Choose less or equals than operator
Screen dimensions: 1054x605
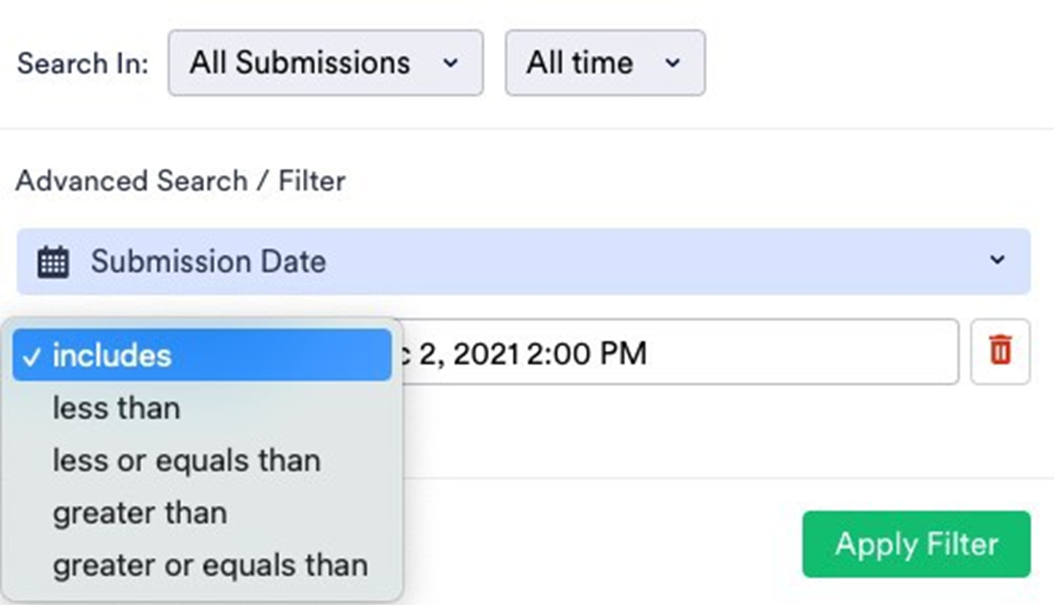click(x=186, y=461)
